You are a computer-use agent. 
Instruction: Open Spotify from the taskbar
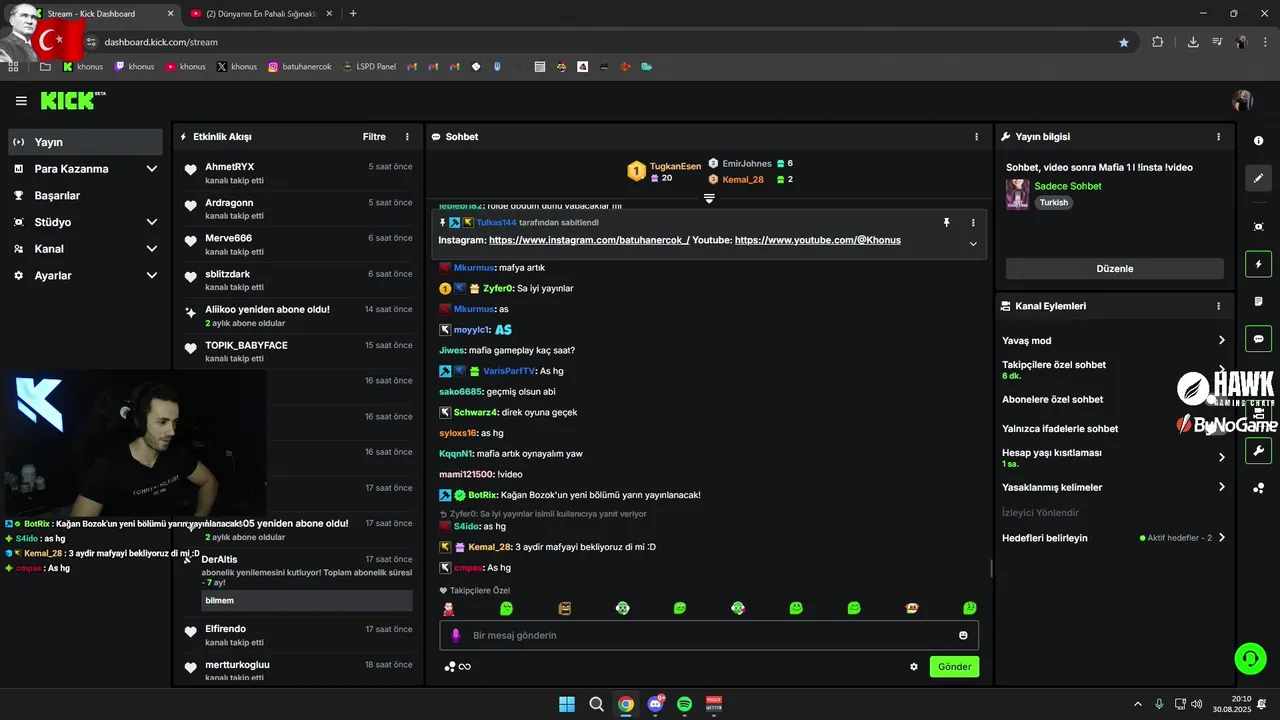click(x=685, y=704)
